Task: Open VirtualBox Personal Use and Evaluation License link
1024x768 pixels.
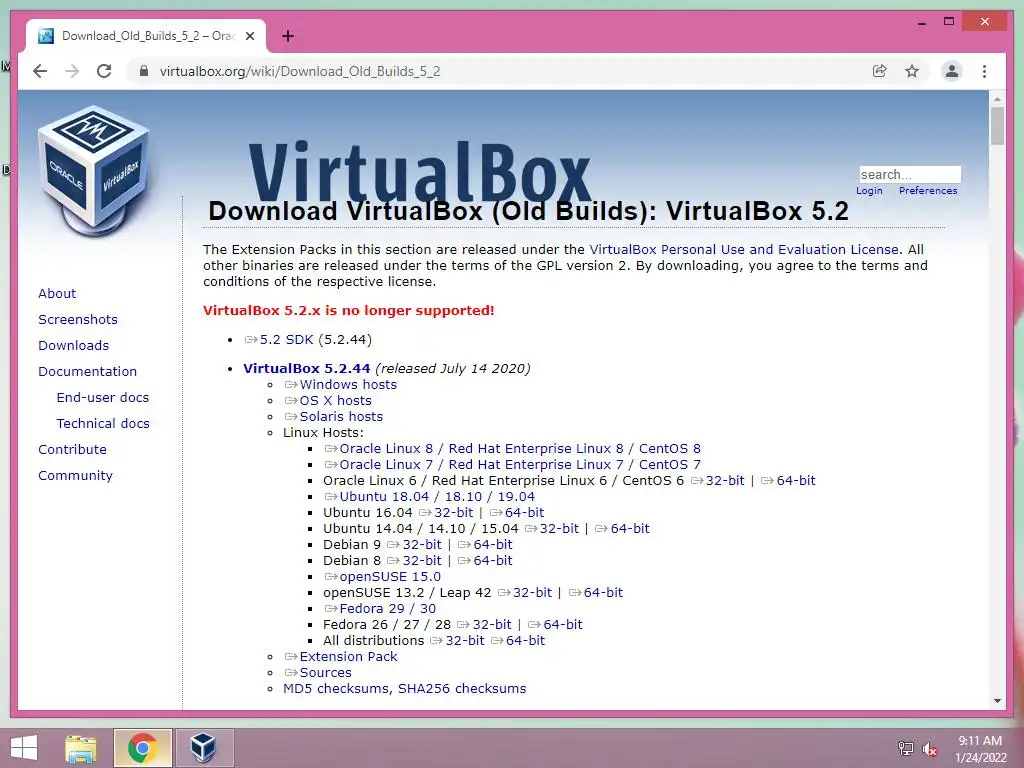Action: pyautogui.click(x=744, y=249)
